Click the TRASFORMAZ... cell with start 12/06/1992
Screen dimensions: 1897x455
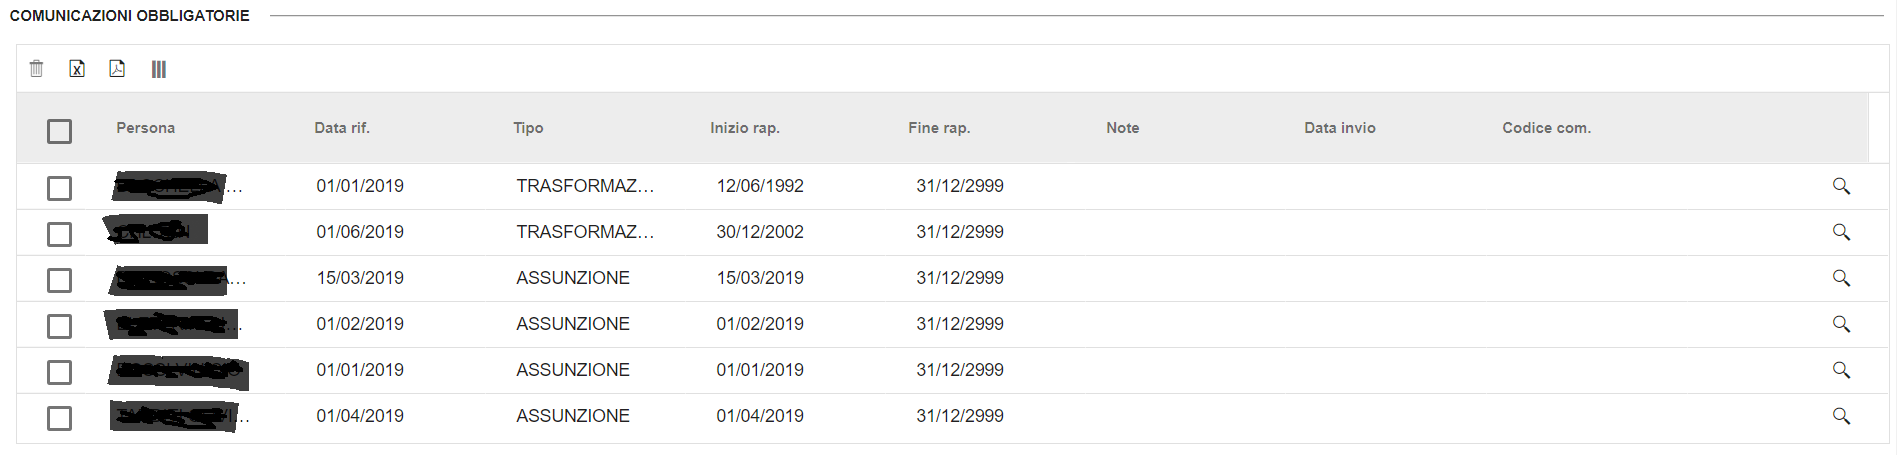click(585, 186)
